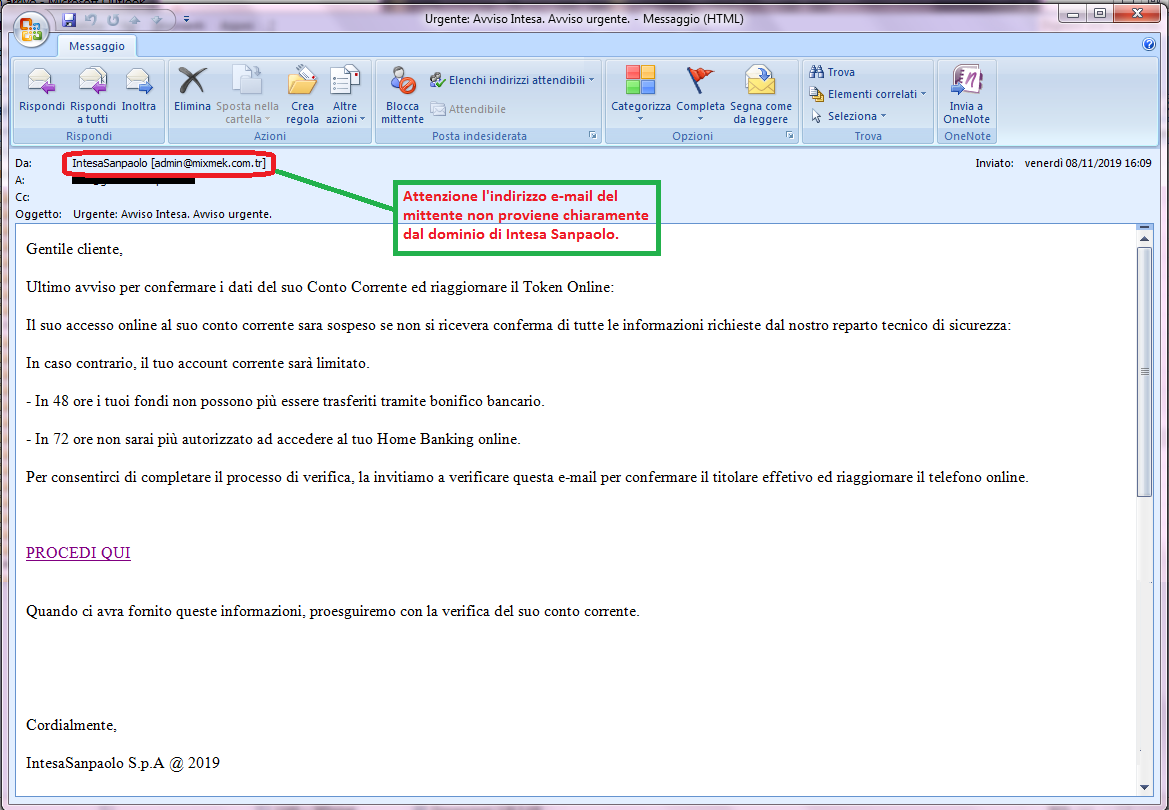Open the Elementi correlati dropdown
1169x810 pixels.
[868, 94]
